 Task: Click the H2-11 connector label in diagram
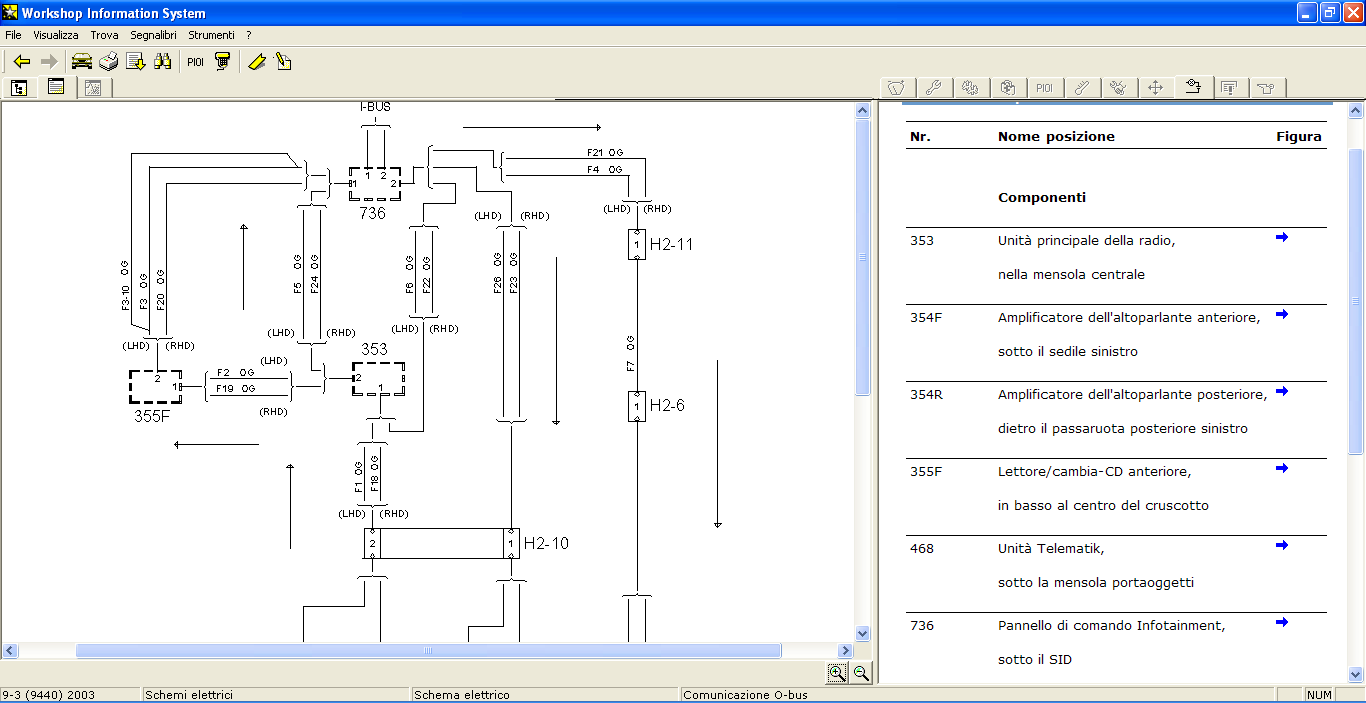[671, 243]
